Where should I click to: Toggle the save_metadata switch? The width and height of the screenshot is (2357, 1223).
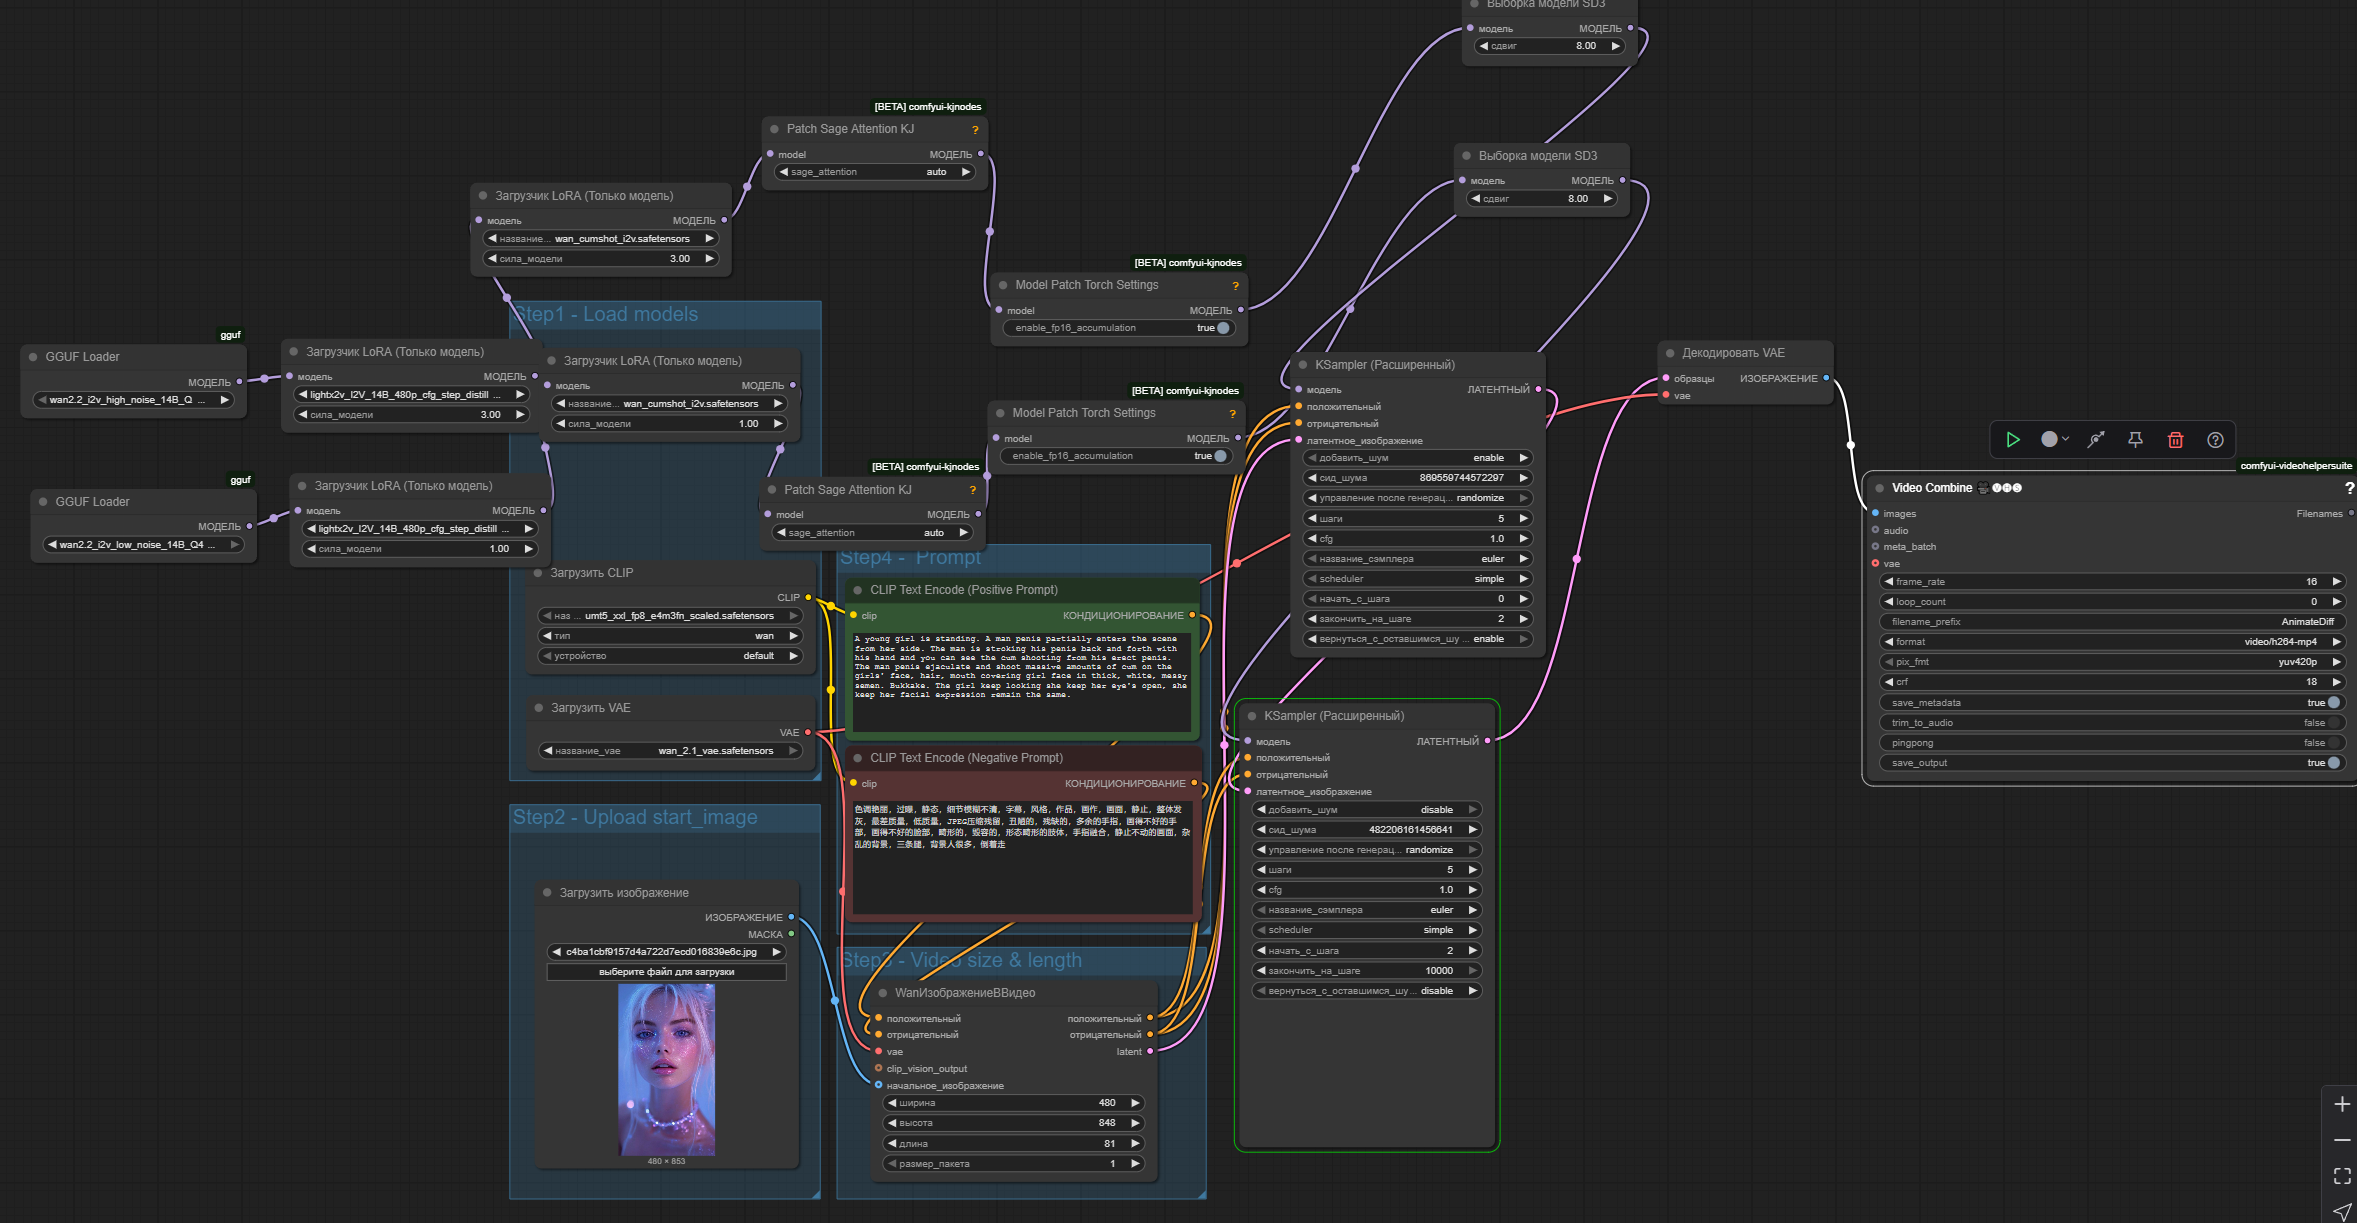2333,703
